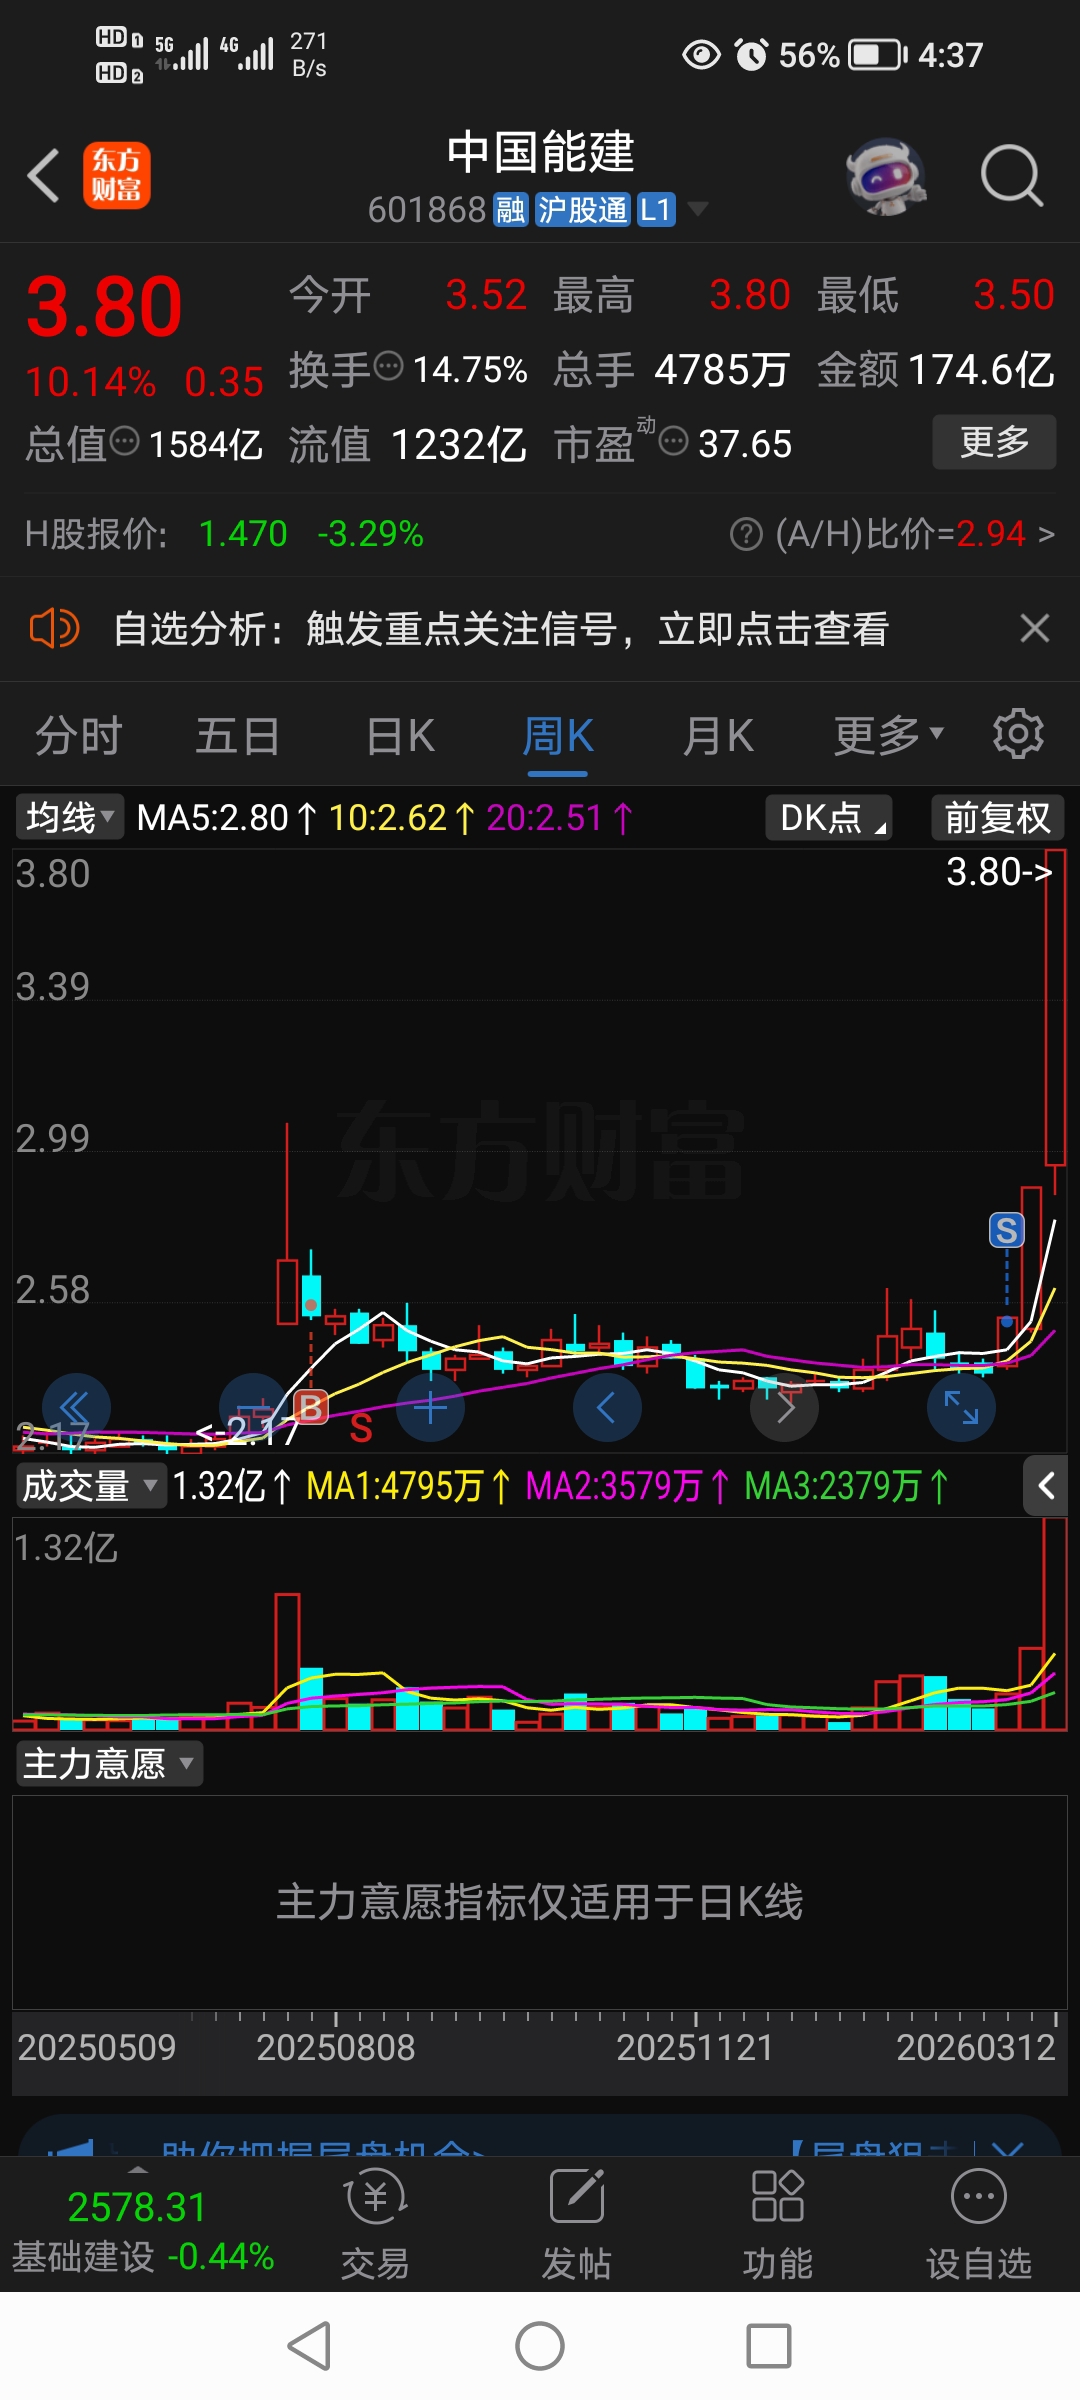Dismiss the 自选分析 notice banner
Viewport: 1080px width, 2400px height.
[1034, 629]
